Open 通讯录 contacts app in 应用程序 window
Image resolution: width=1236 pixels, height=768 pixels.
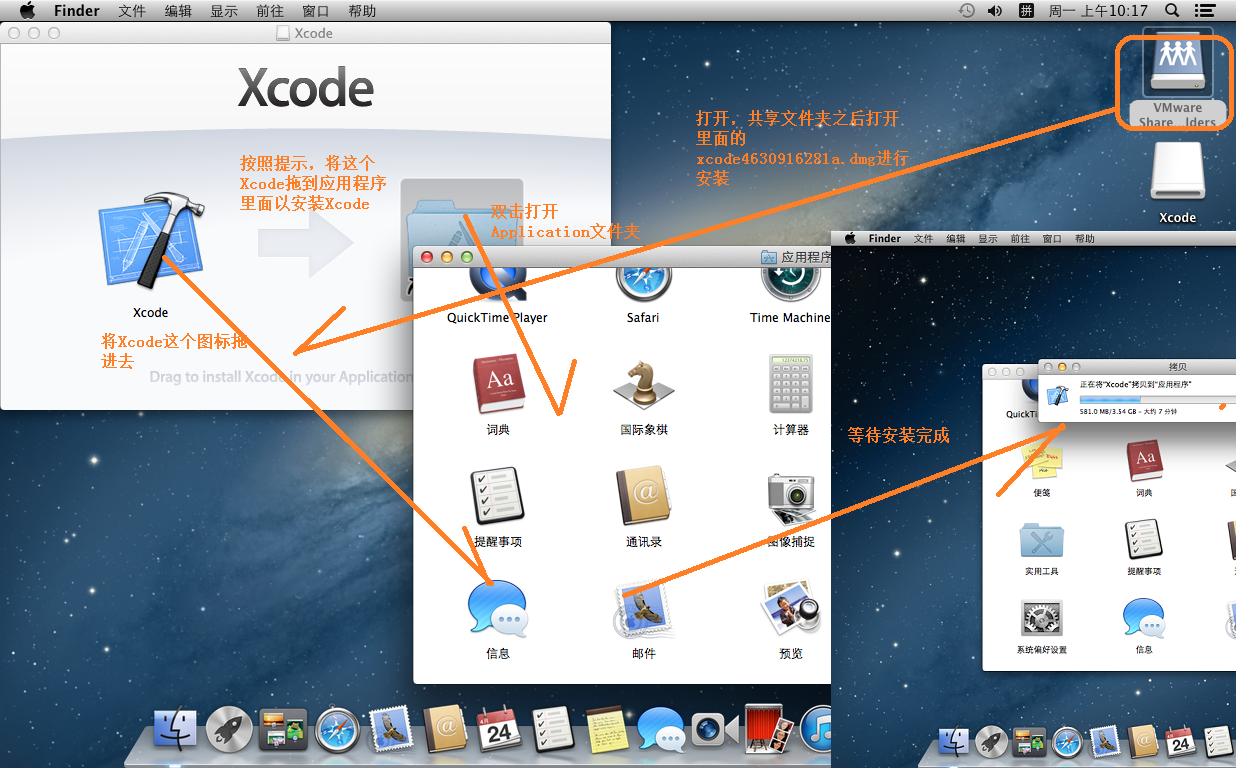click(x=643, y=496)
